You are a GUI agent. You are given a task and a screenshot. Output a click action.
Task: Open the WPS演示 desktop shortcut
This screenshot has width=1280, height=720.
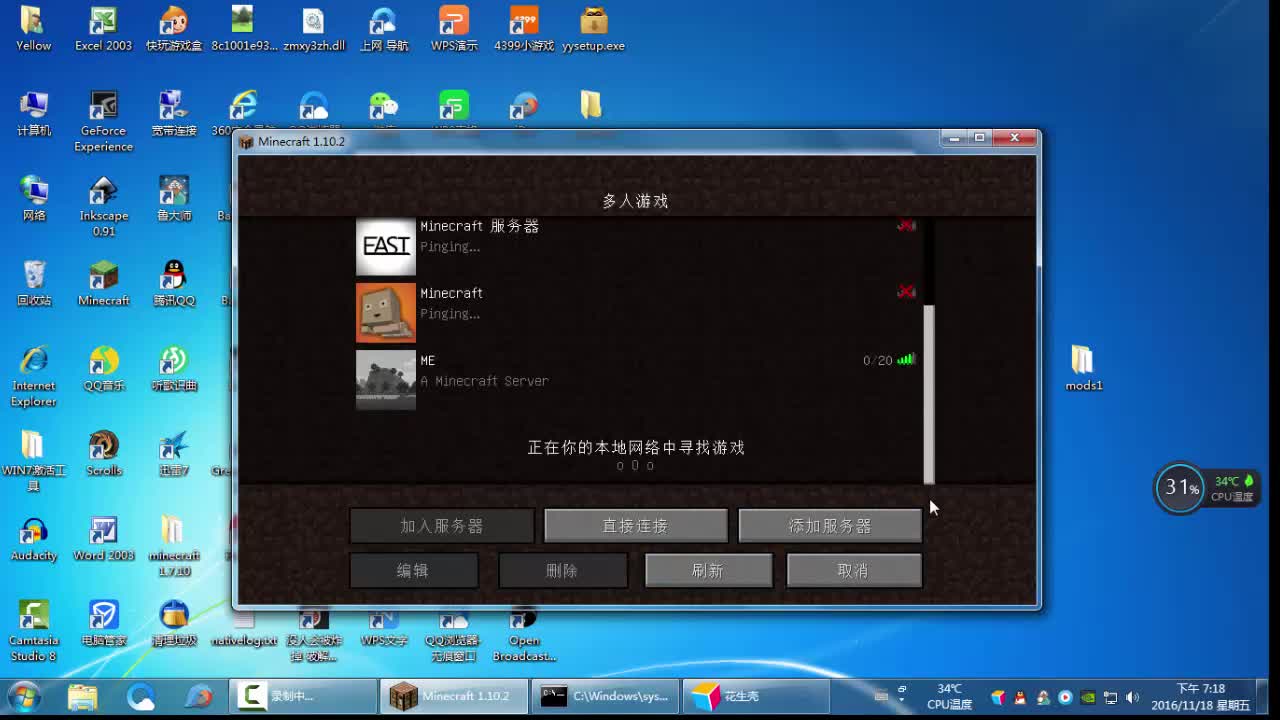click(454, 29)
